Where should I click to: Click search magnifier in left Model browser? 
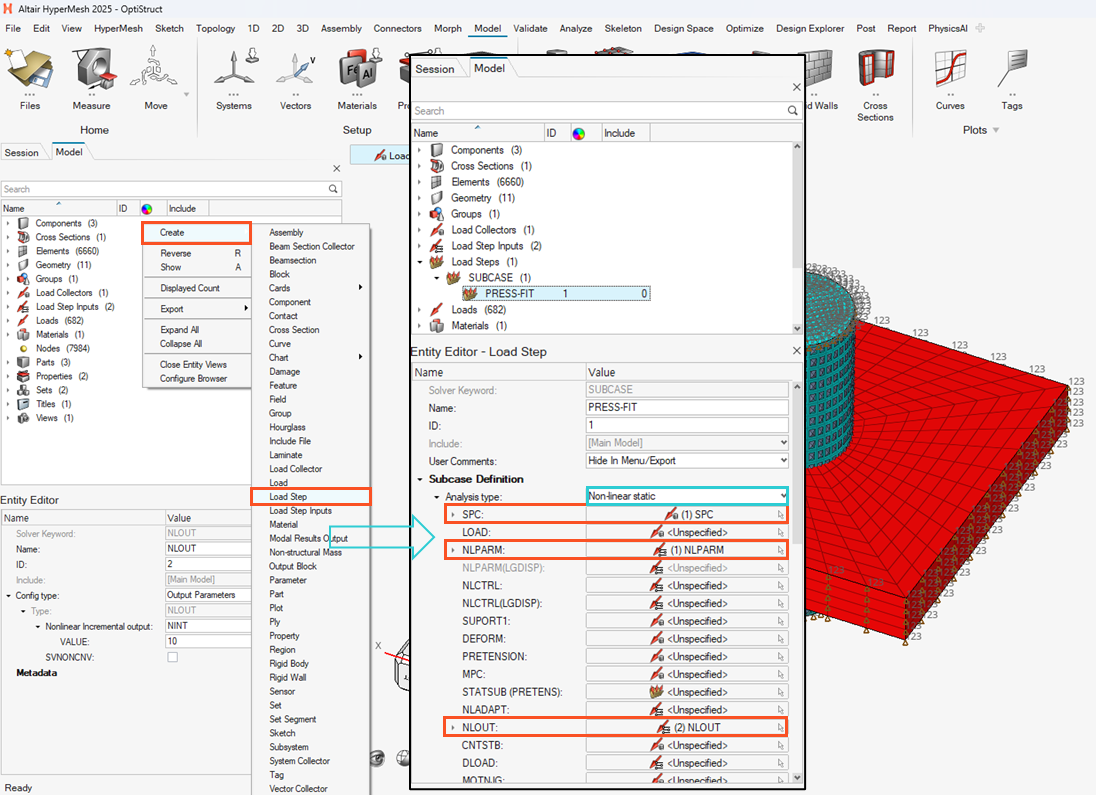[333, 189]
